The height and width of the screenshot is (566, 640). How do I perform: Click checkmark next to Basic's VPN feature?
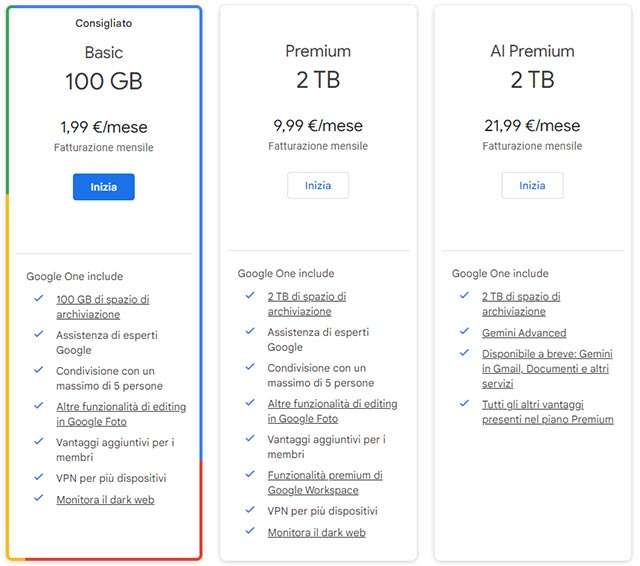(38, 477)
